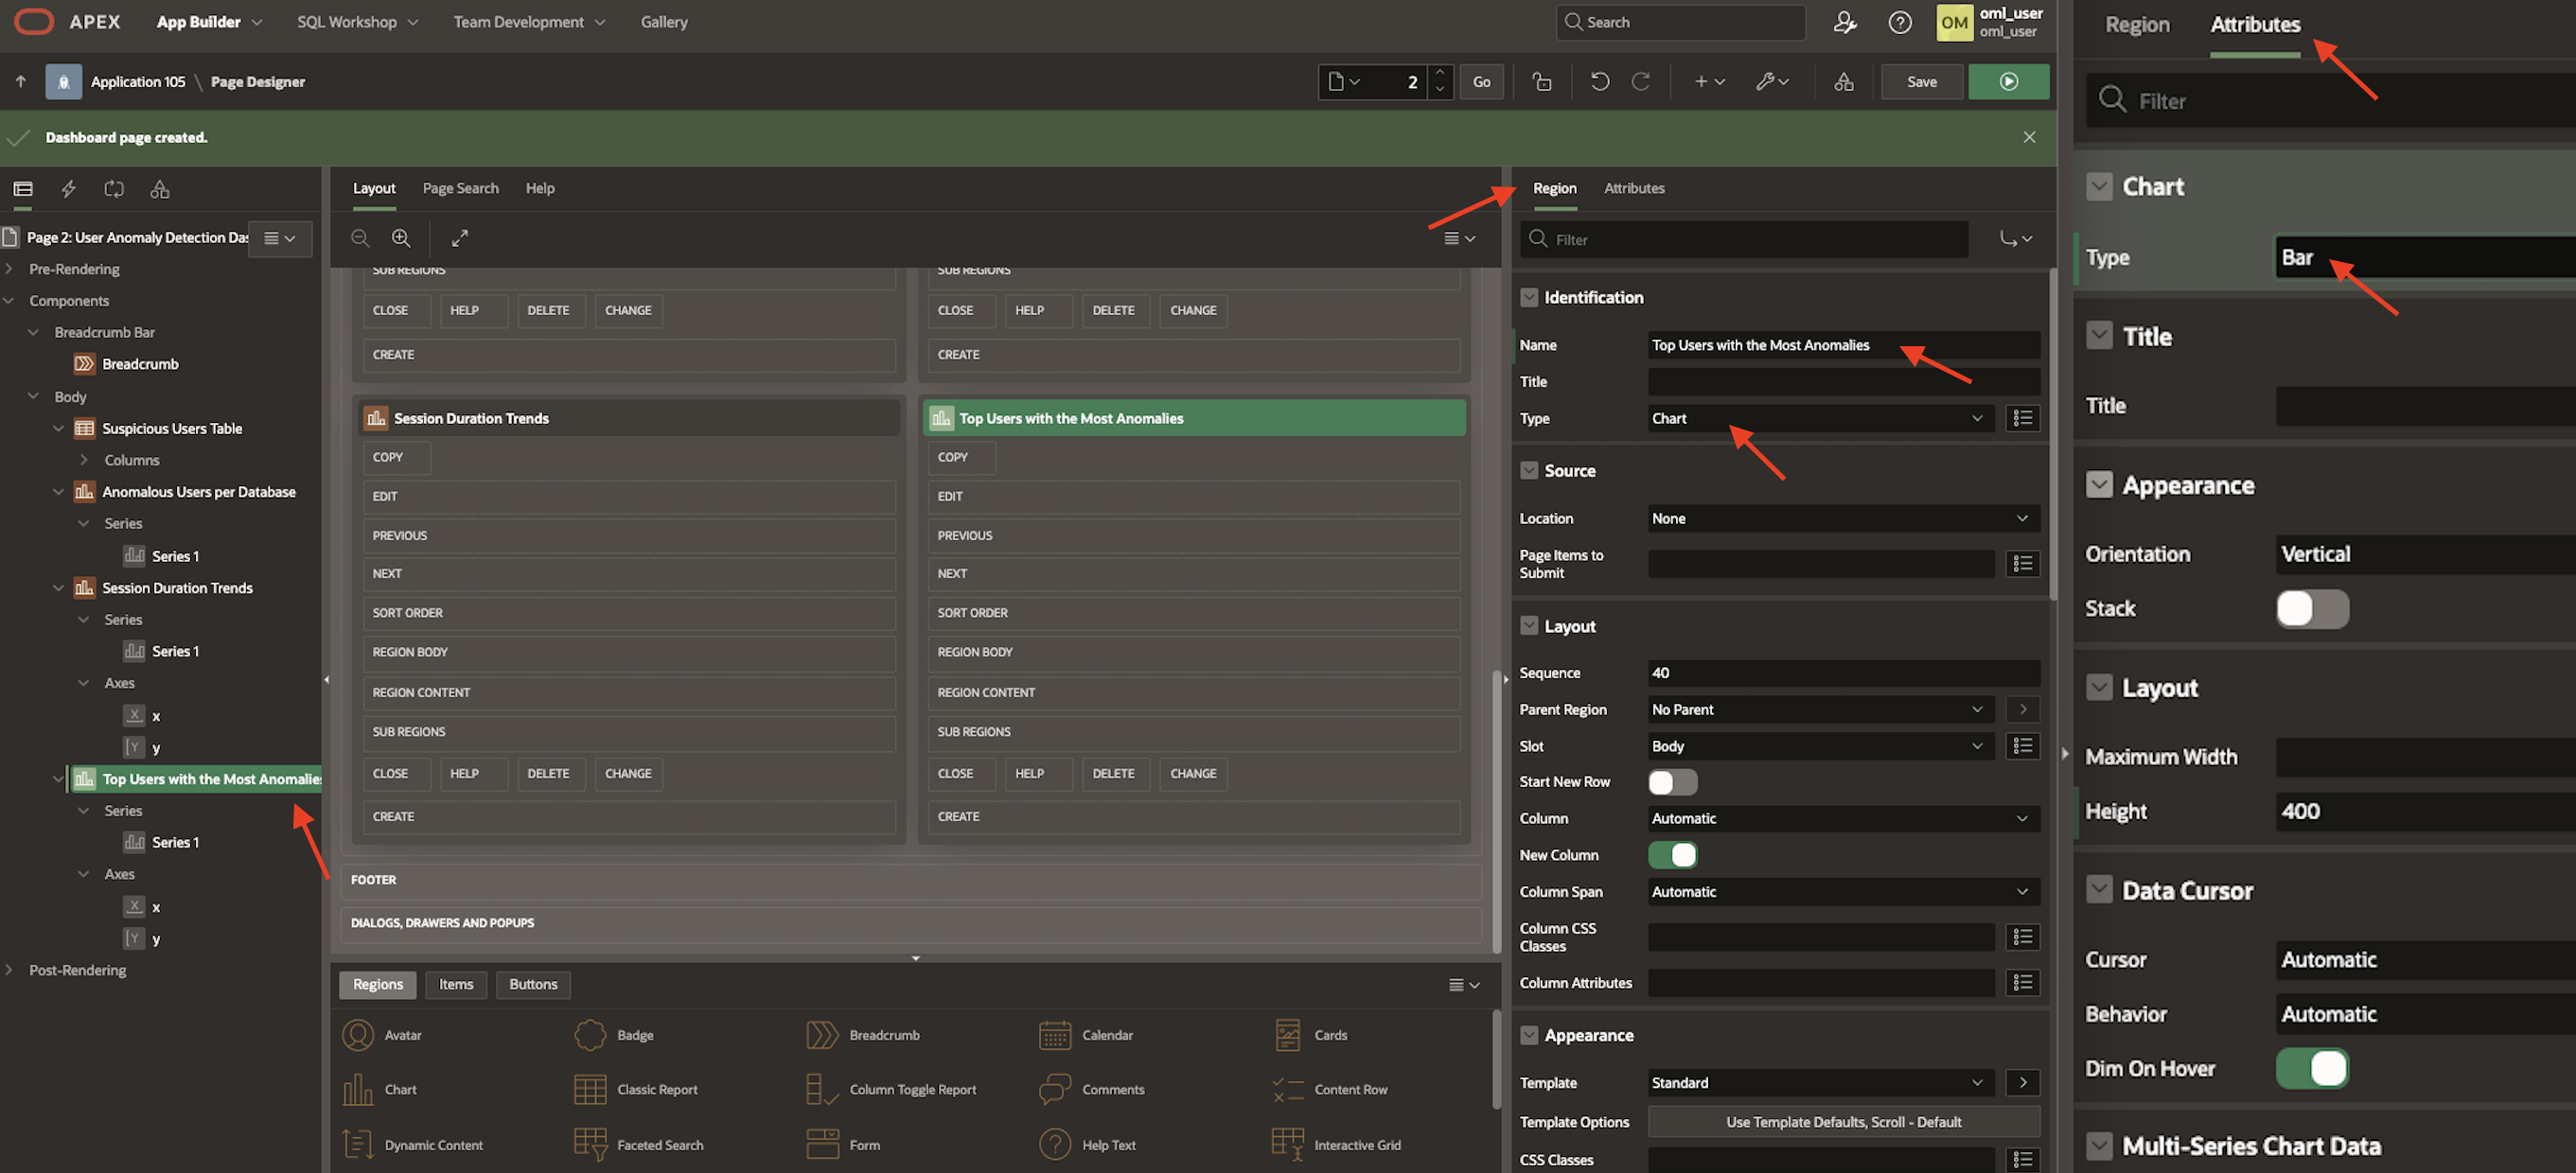Collapse Session Duration Trends tree node
This screenshot has width=2576, height=1173.
[x=58, y=588]
